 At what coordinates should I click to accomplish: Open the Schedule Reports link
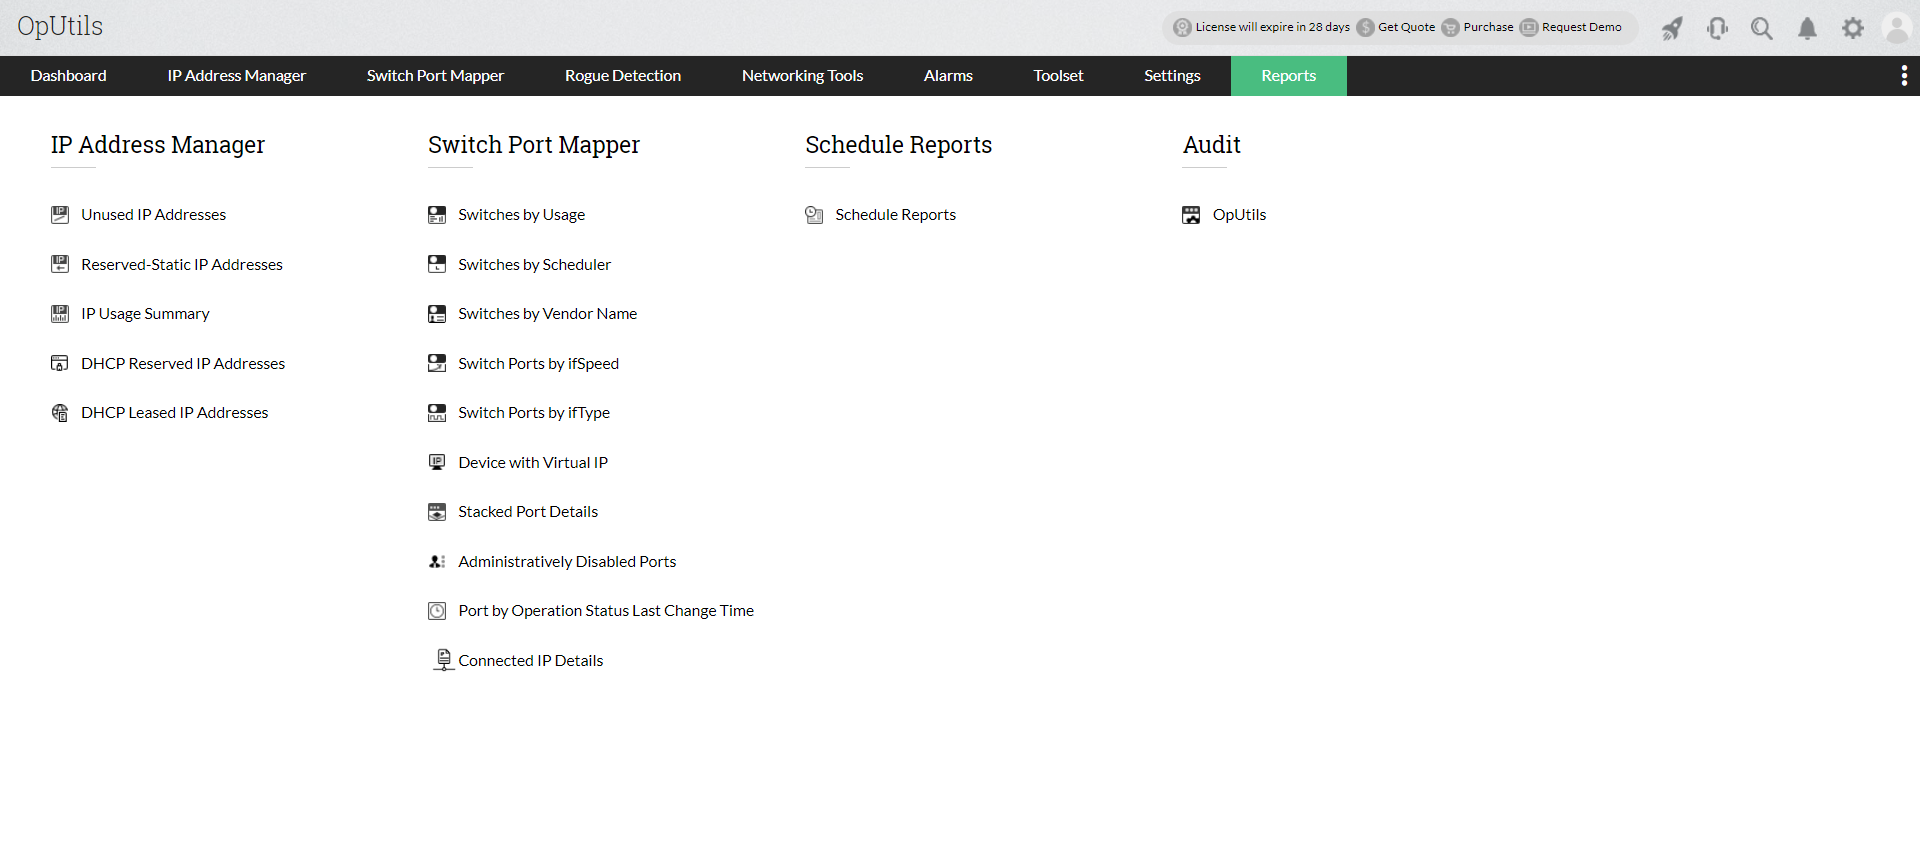[x=895, y=215]
